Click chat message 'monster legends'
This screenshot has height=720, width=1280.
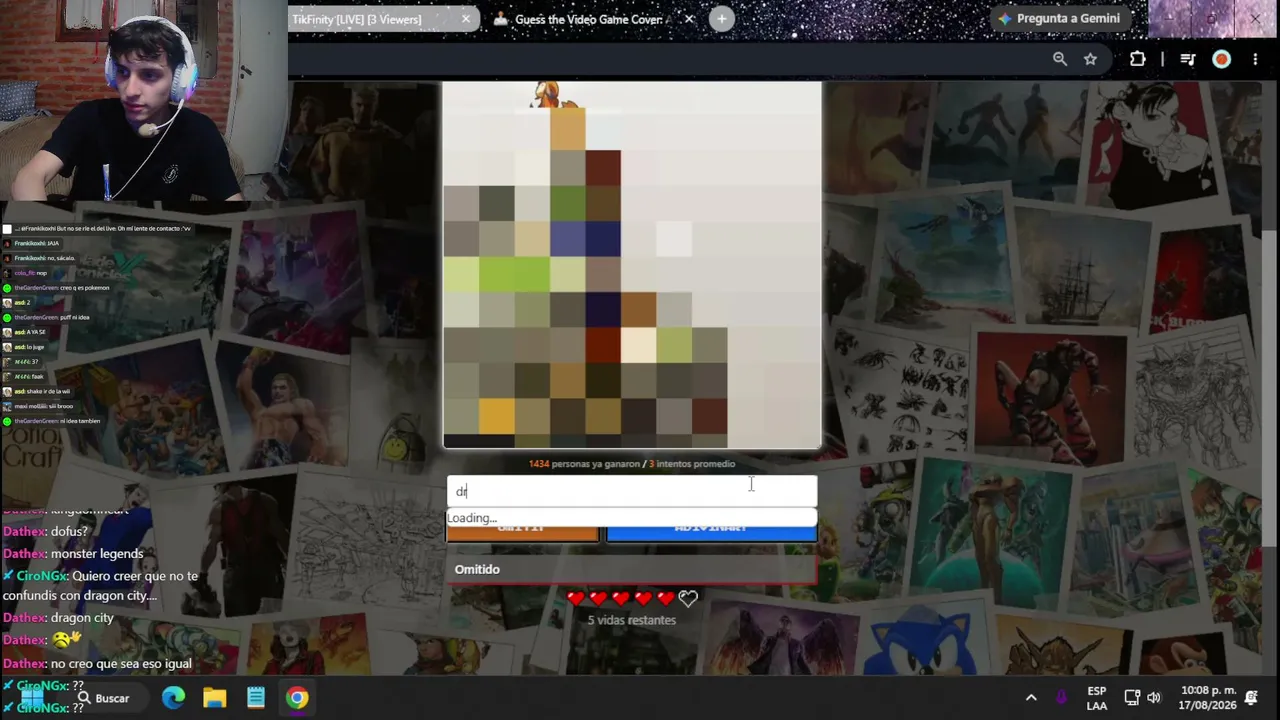(97, 554)
